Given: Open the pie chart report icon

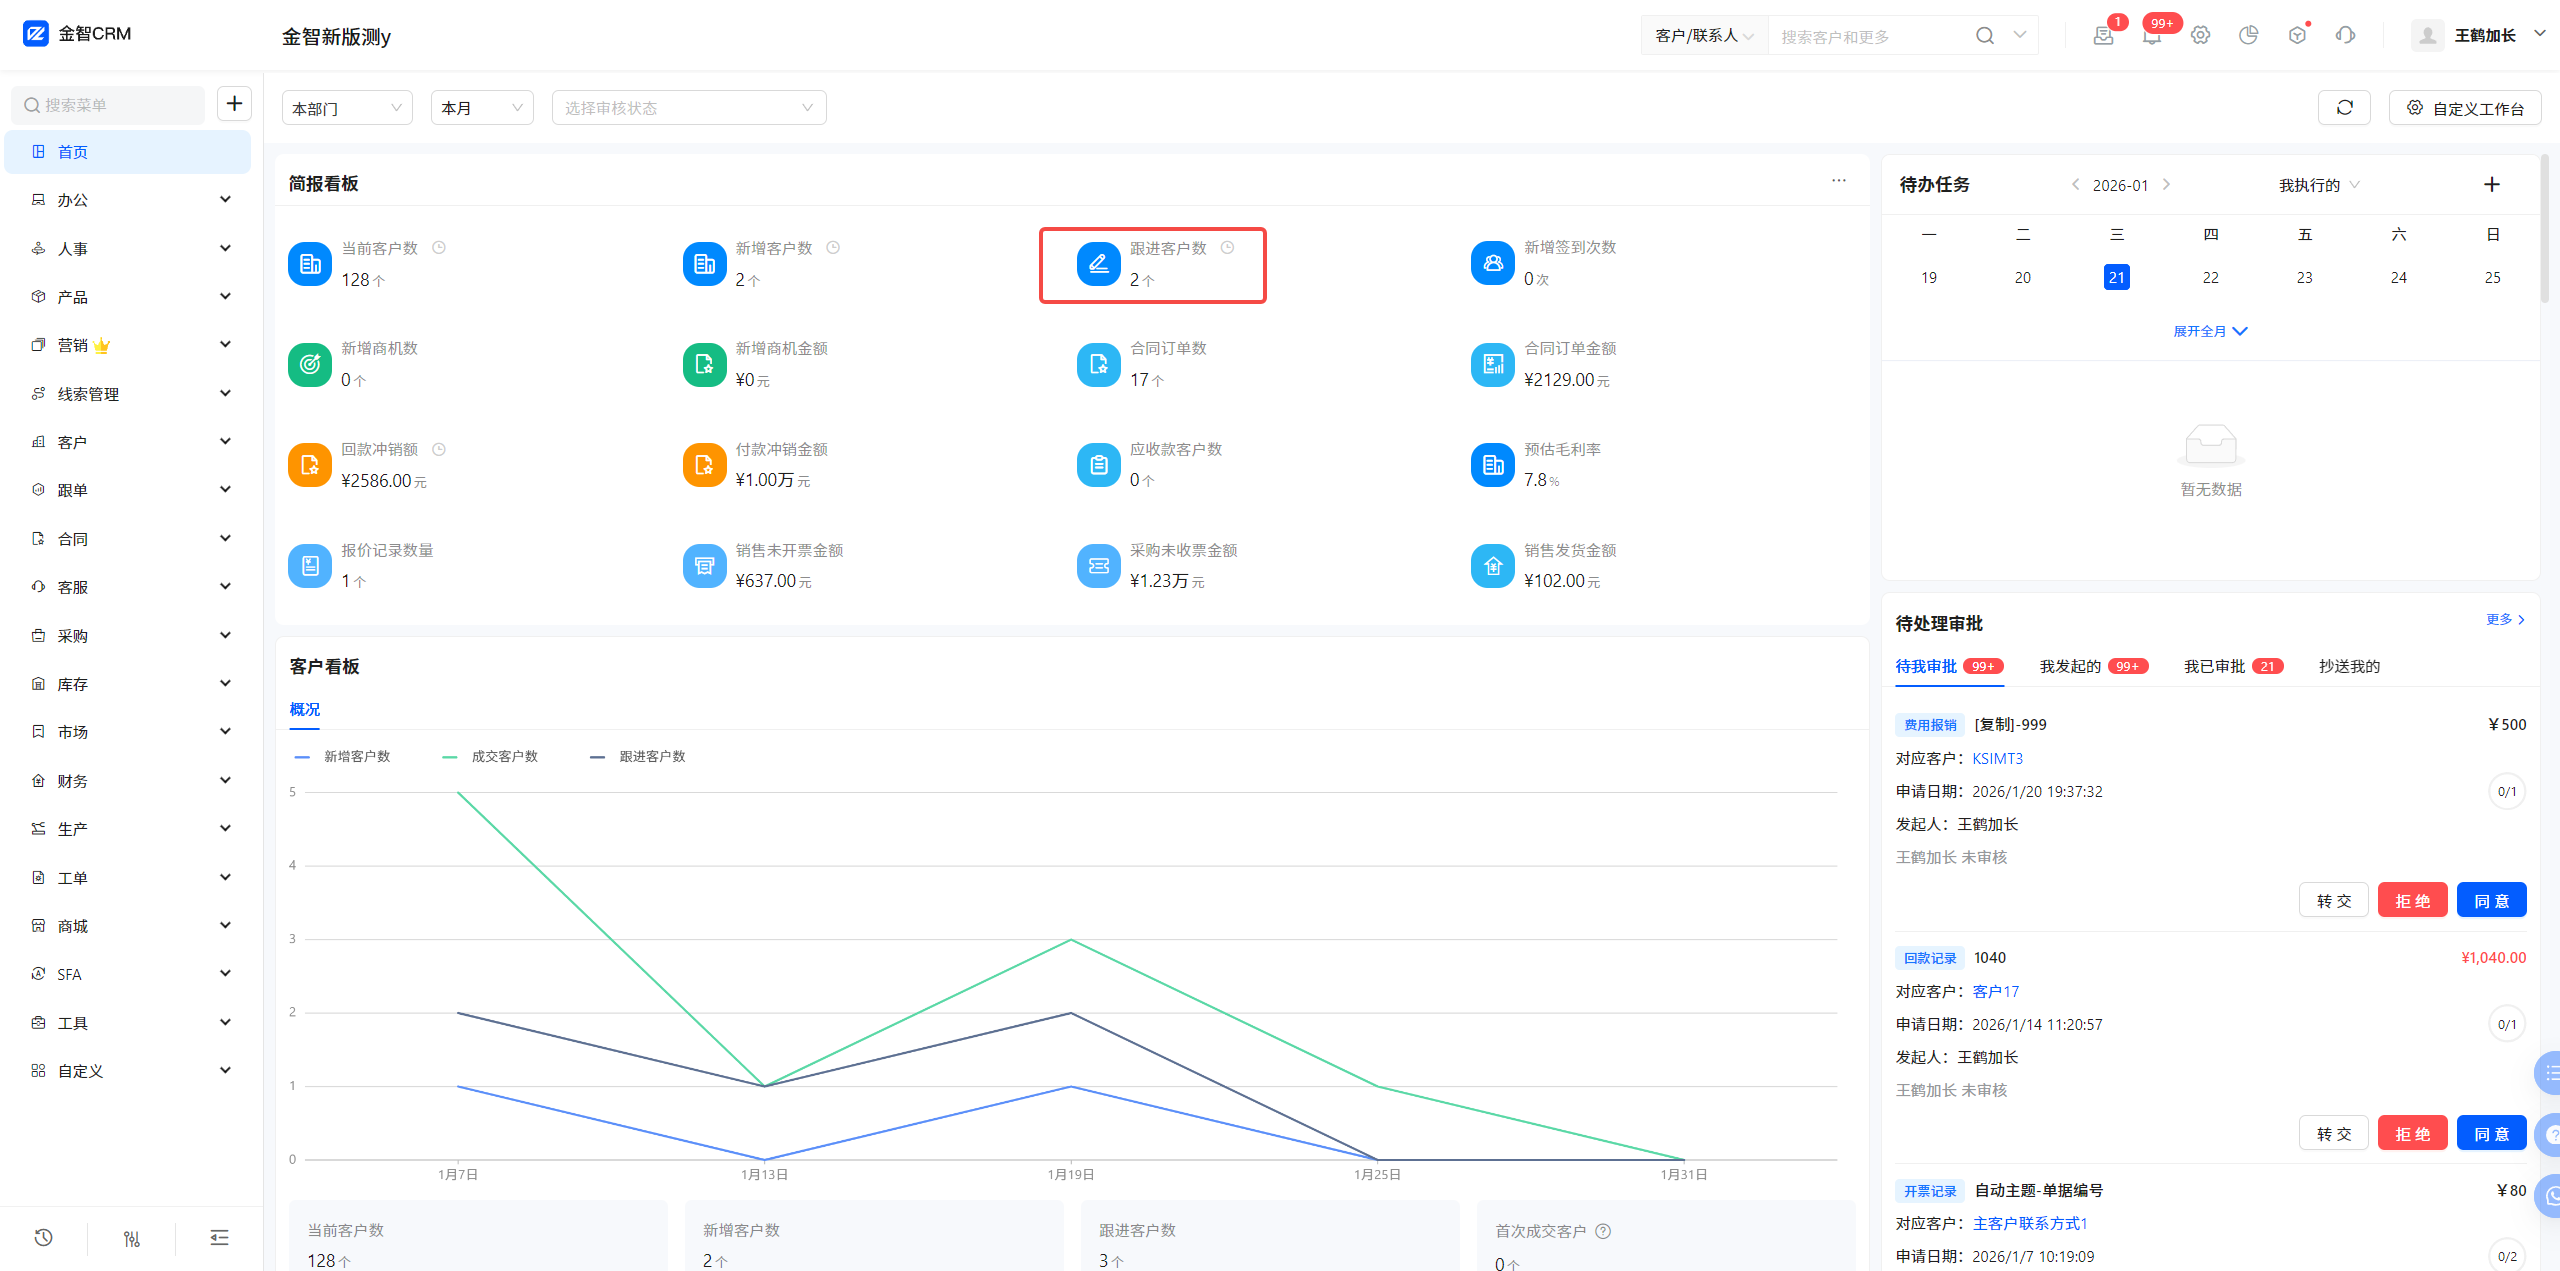Looking at the screenshot, I should click(2248, 36).
